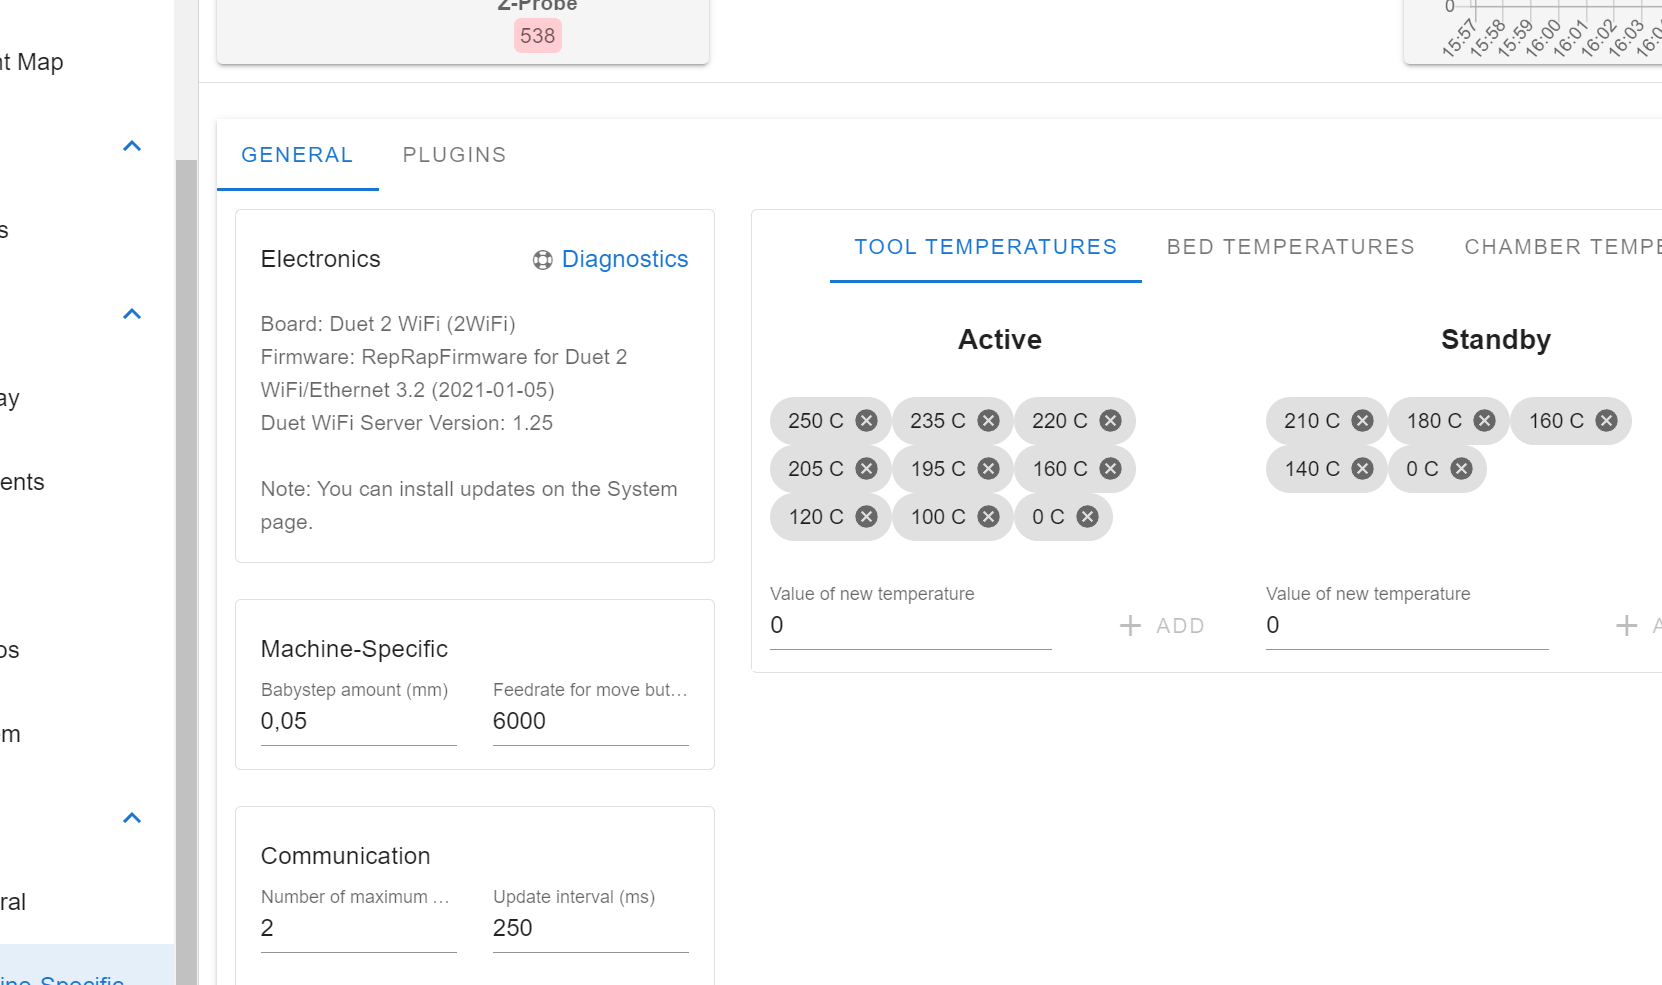Image resolution: width=1662 pixels, height=985 pixels.
Task: Collapse the first sidebar group chevron below Map
Action: [132, 146]
